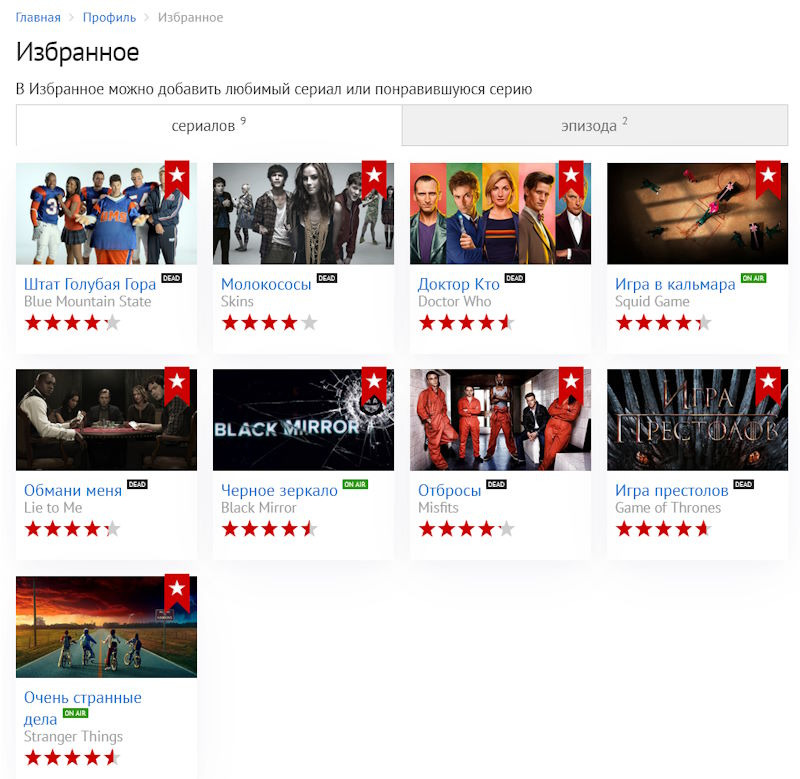Click DEAD badge beside Молокососы
Viewport: 800px width, 779px height.
pos(327,278)
